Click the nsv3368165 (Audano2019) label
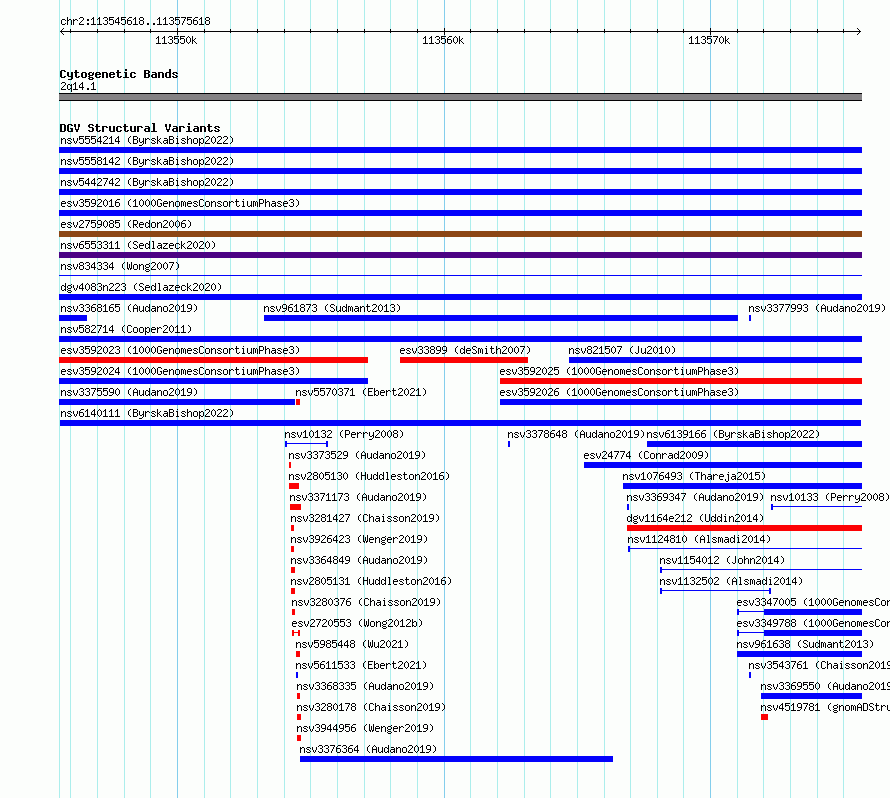Viewport: 890px width, 798px height. point(129,308)
